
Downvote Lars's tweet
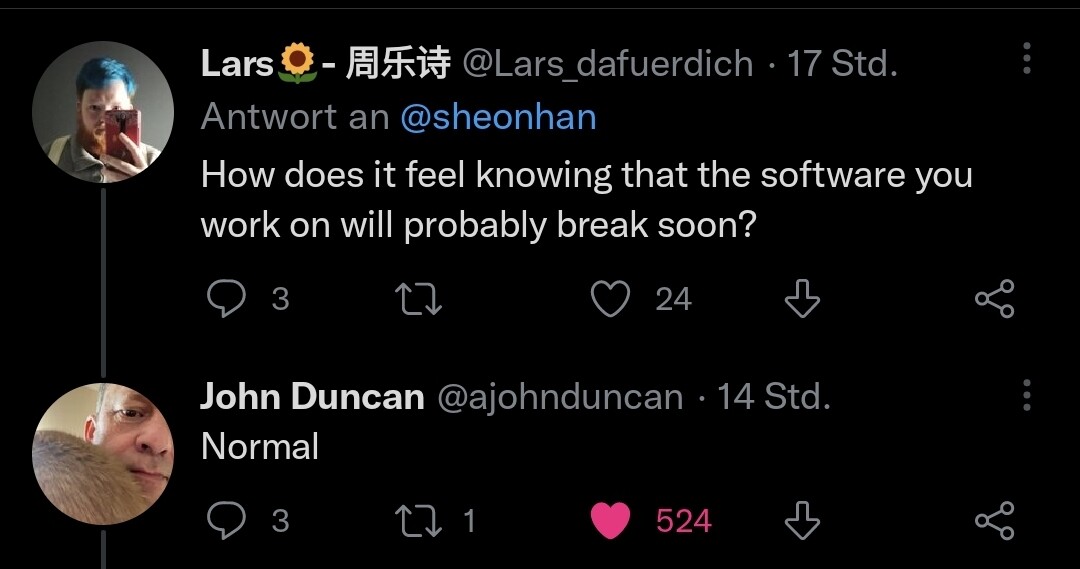[801, 298]
